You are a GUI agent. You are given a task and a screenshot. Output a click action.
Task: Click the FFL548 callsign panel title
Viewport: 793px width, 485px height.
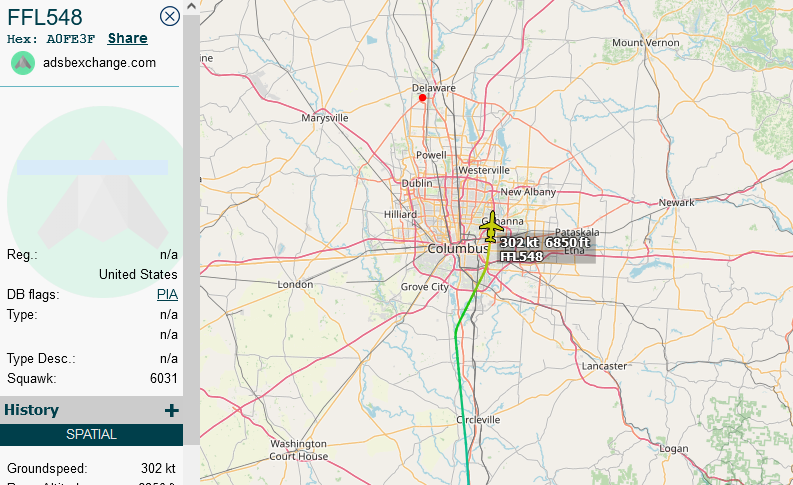click(45, 16)
